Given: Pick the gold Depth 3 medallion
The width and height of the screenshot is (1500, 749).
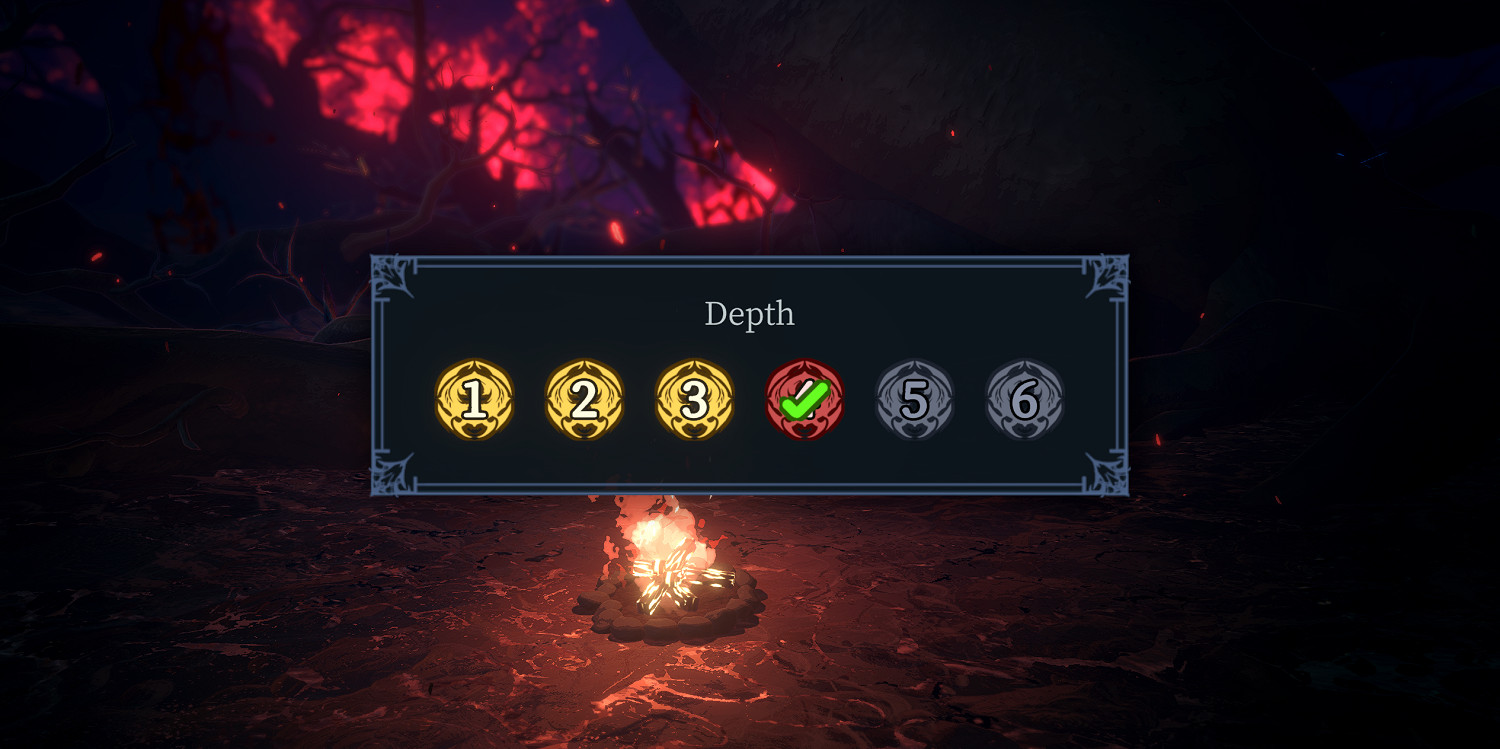Looking at the screenshot, I should click(695, 400).
